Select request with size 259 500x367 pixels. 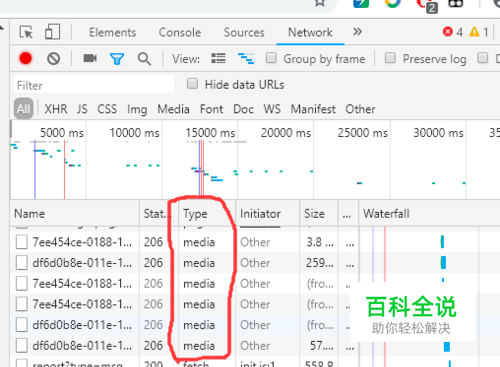tap(255, 263)
